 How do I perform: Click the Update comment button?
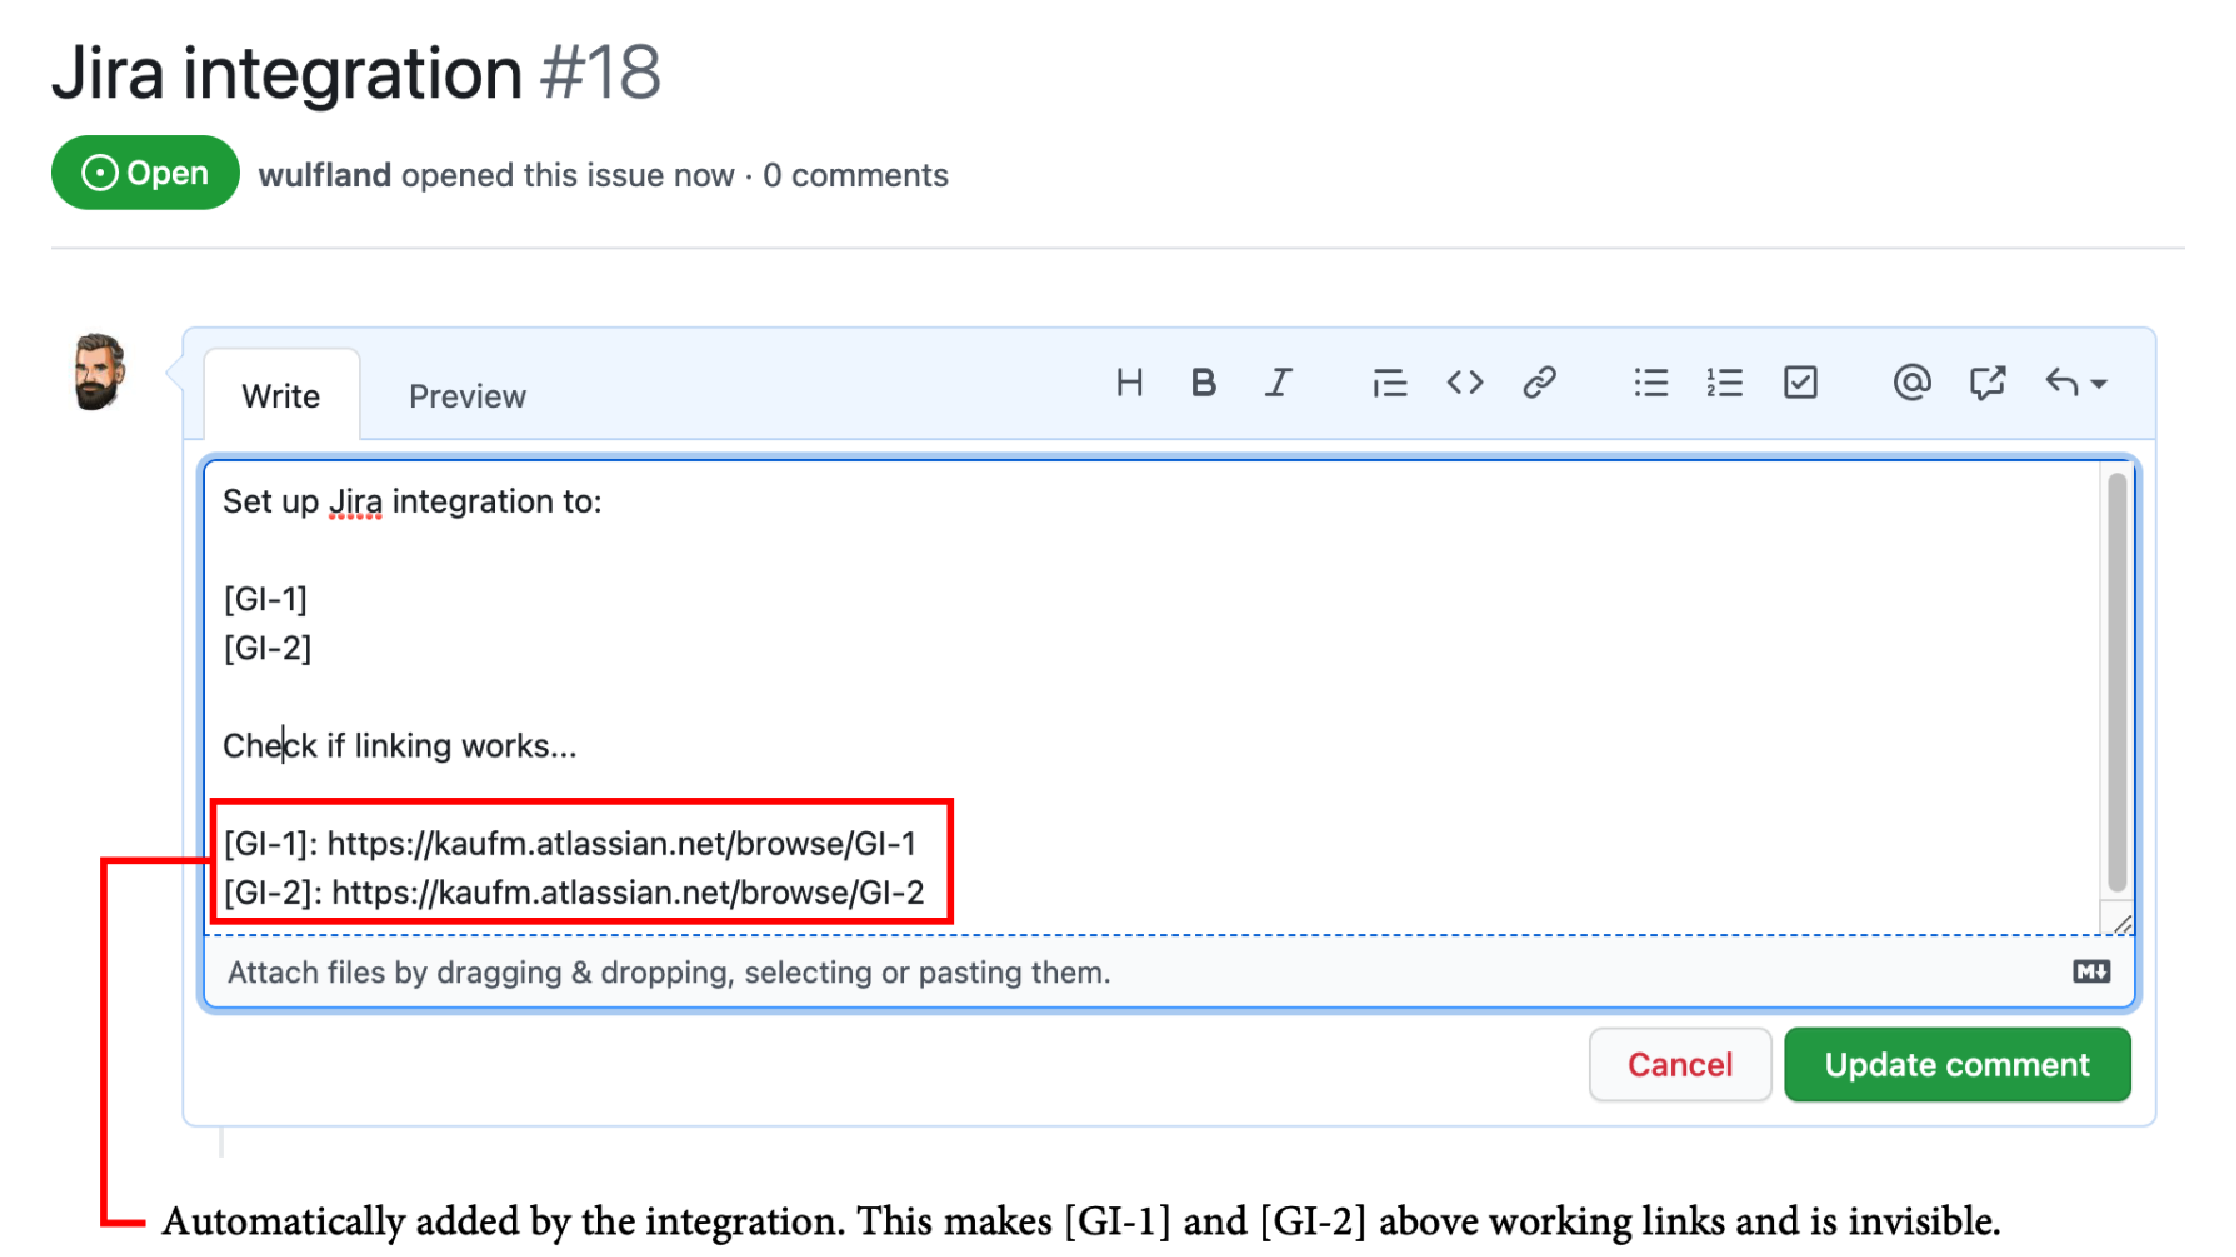click(1957, 1065)
